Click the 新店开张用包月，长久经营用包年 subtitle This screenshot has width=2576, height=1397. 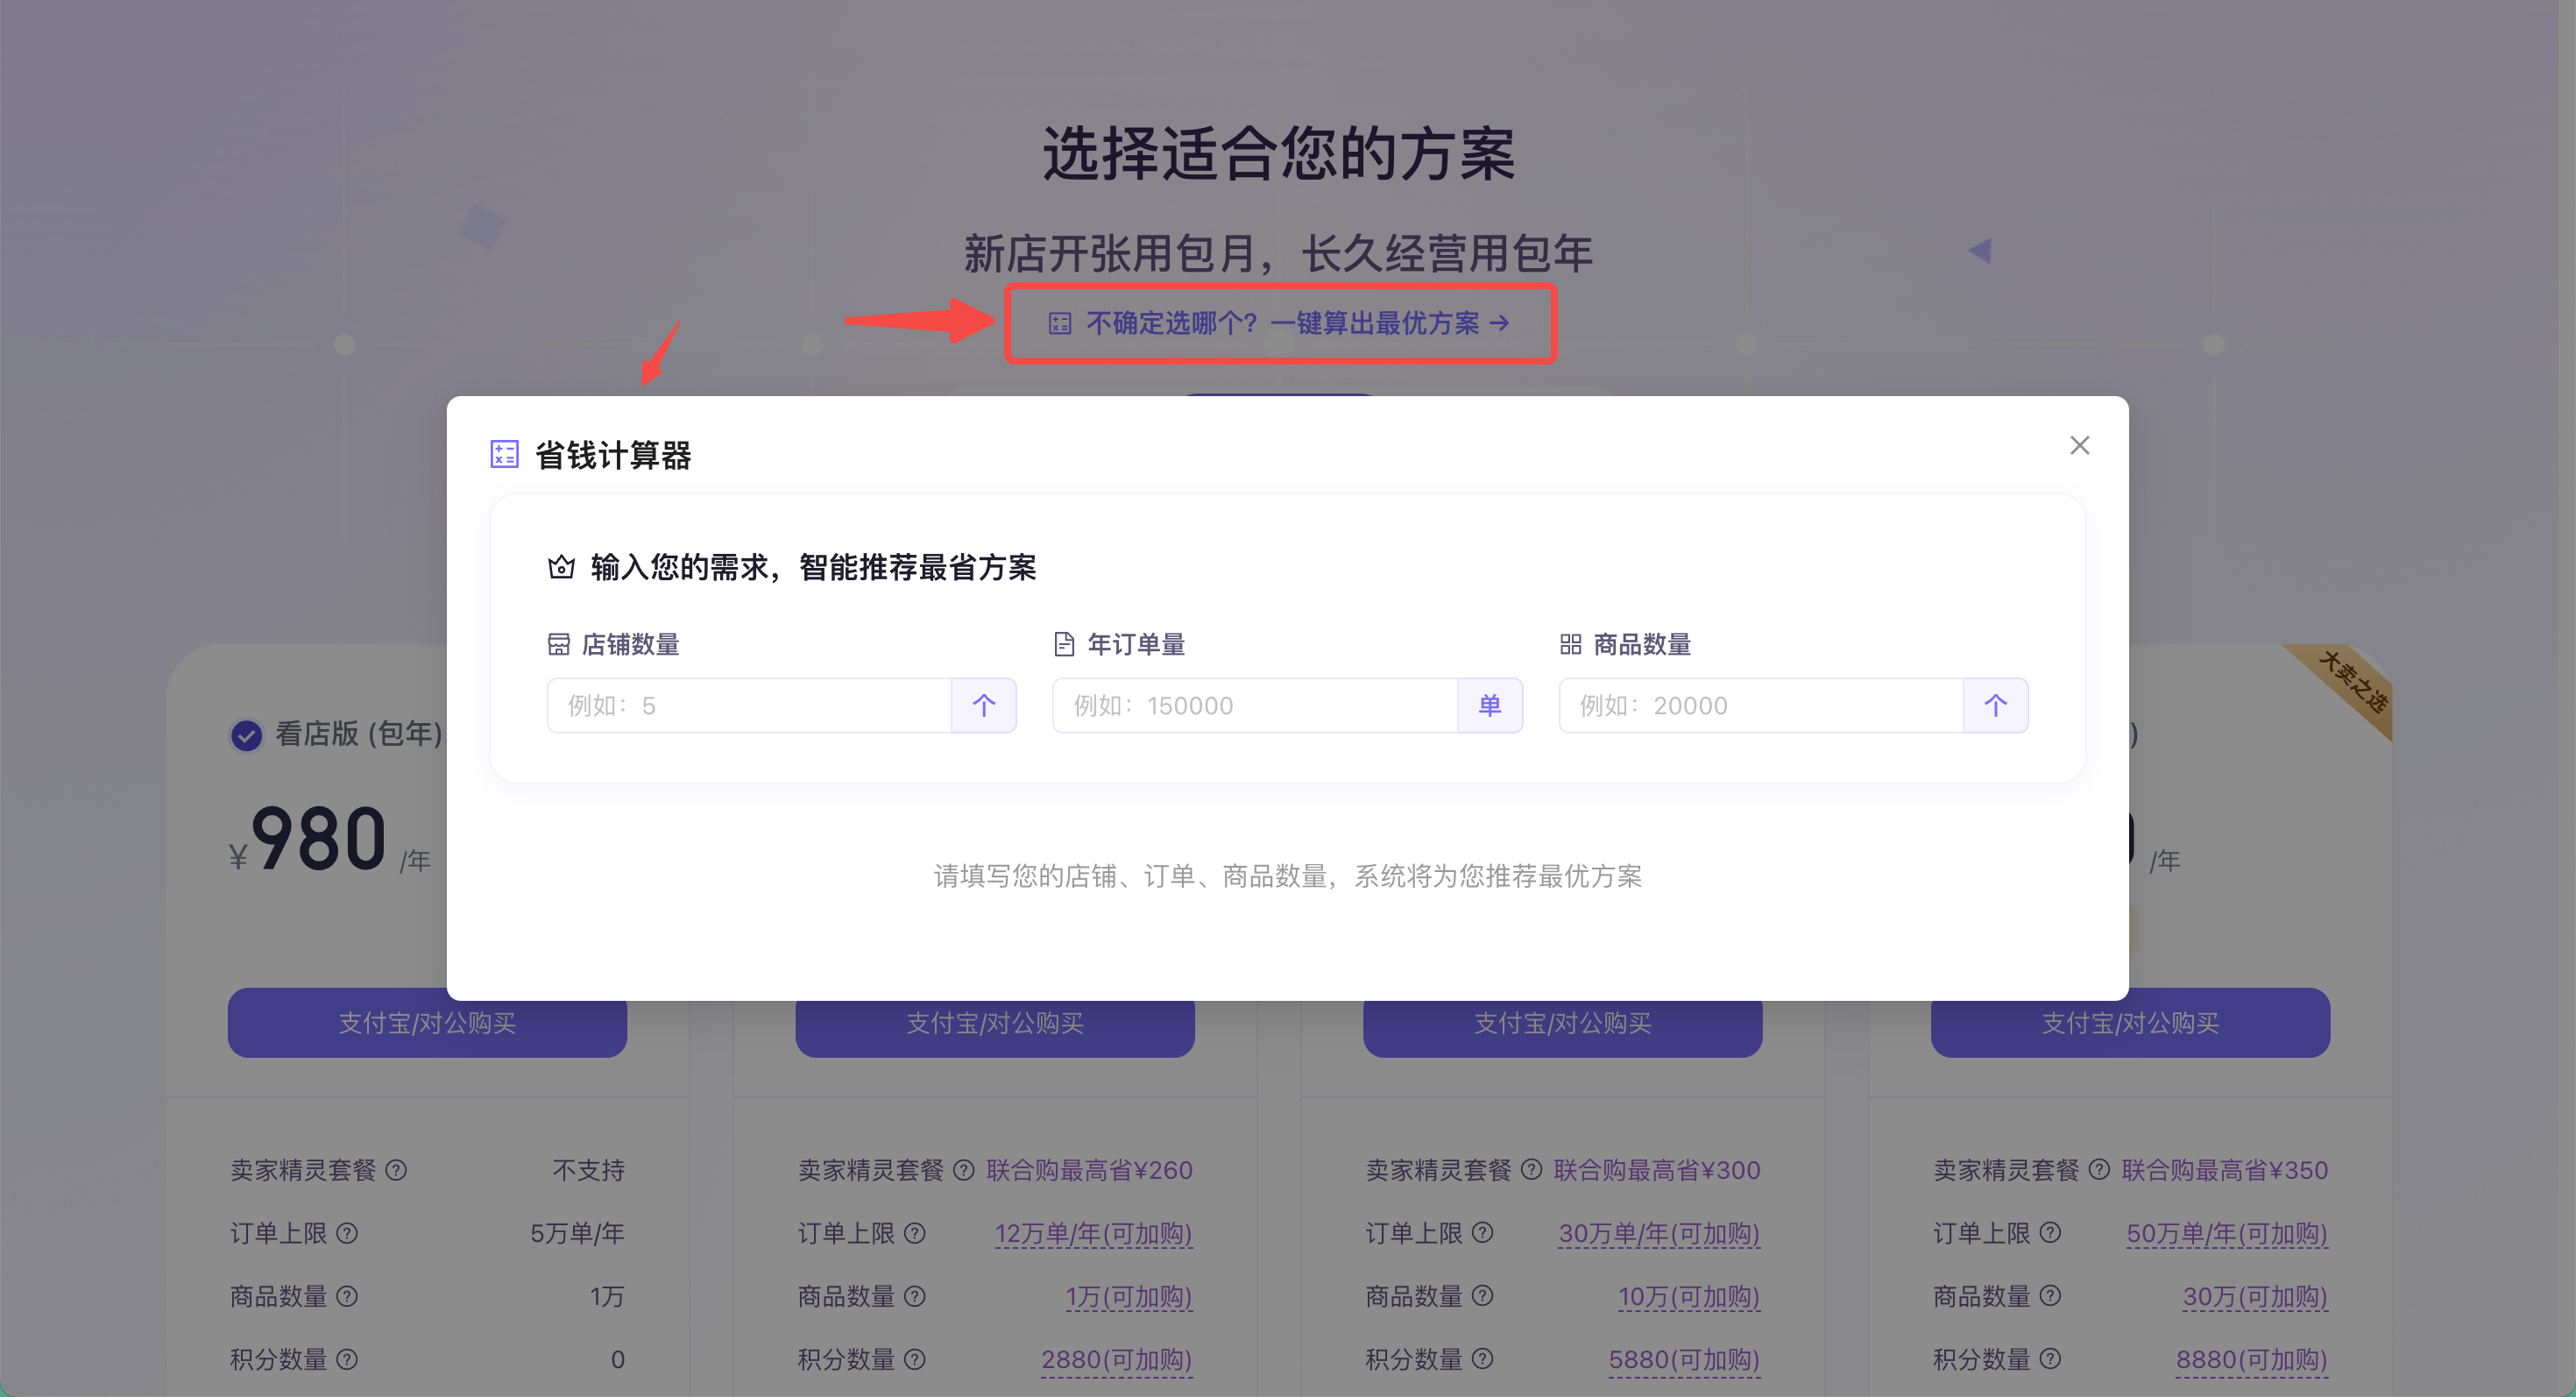[x=1279, y=254]
